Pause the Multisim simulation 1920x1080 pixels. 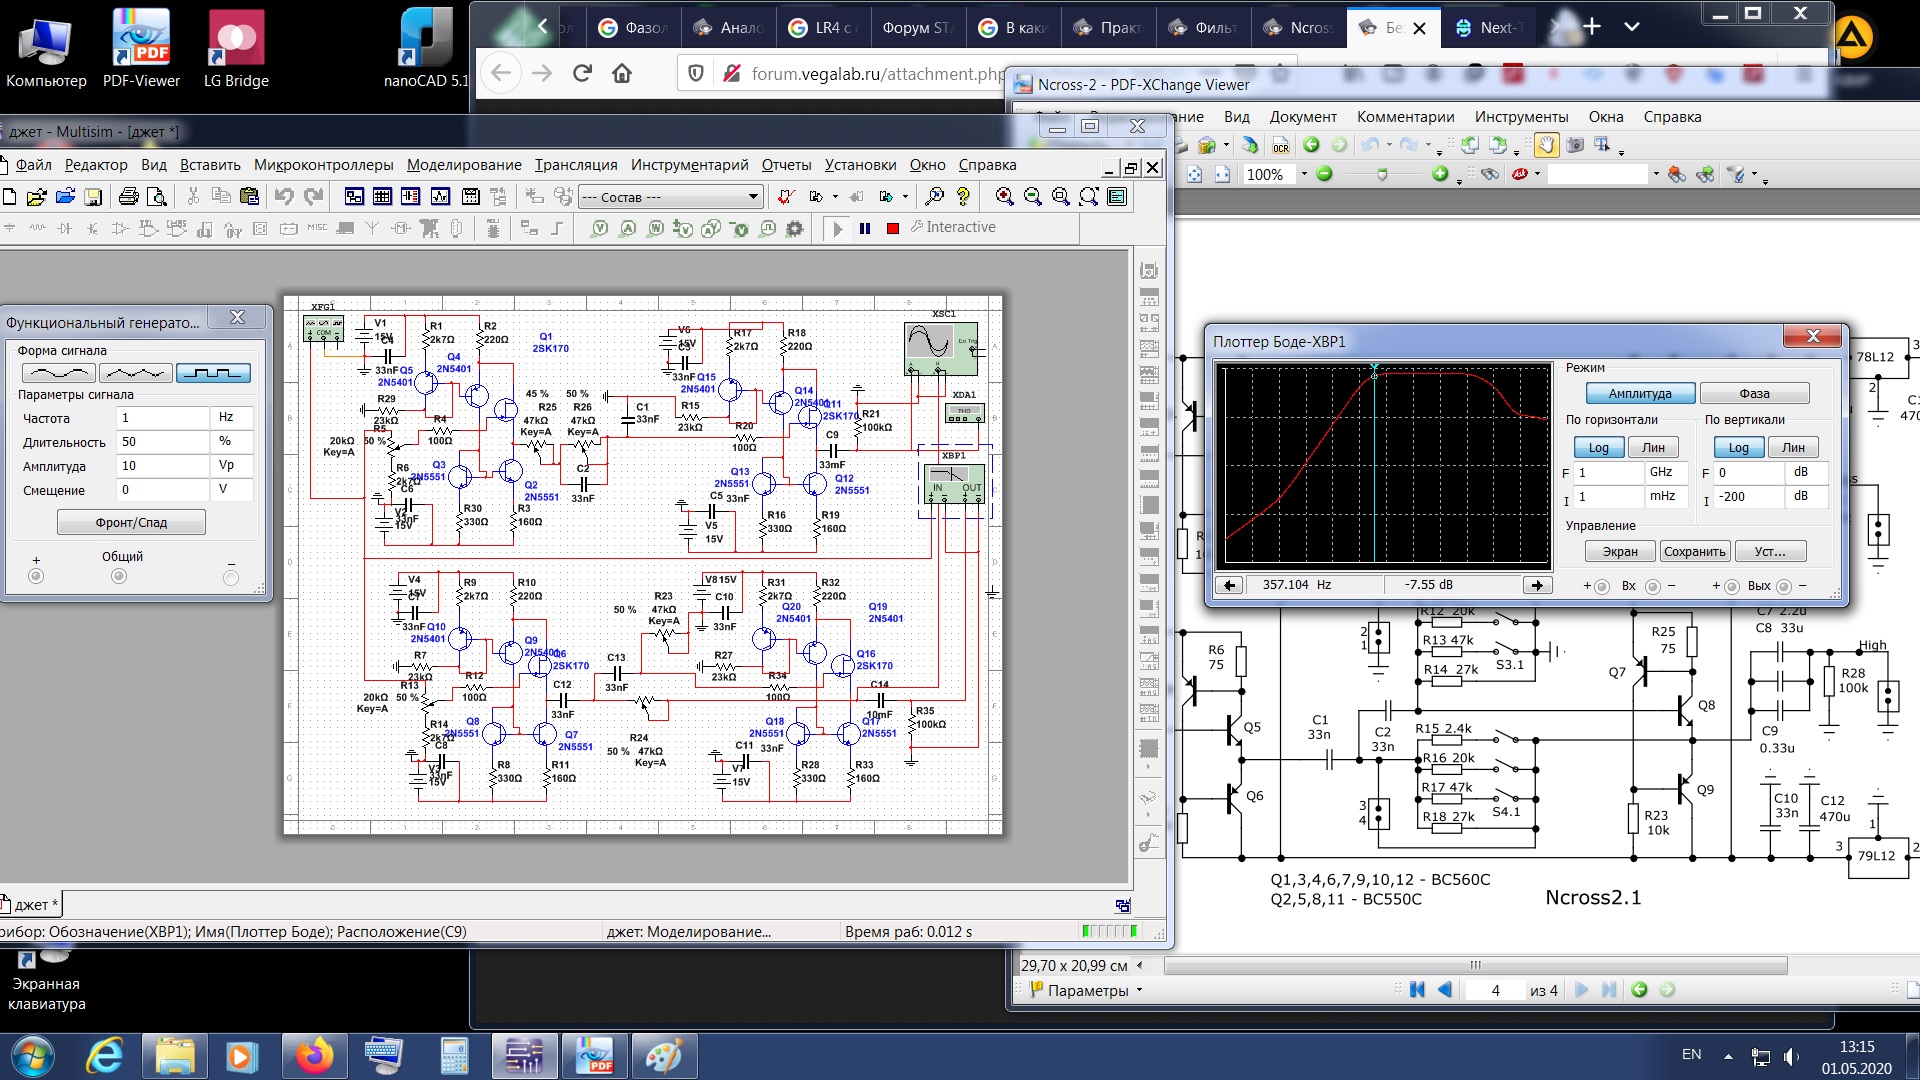[x=865, y=228]
